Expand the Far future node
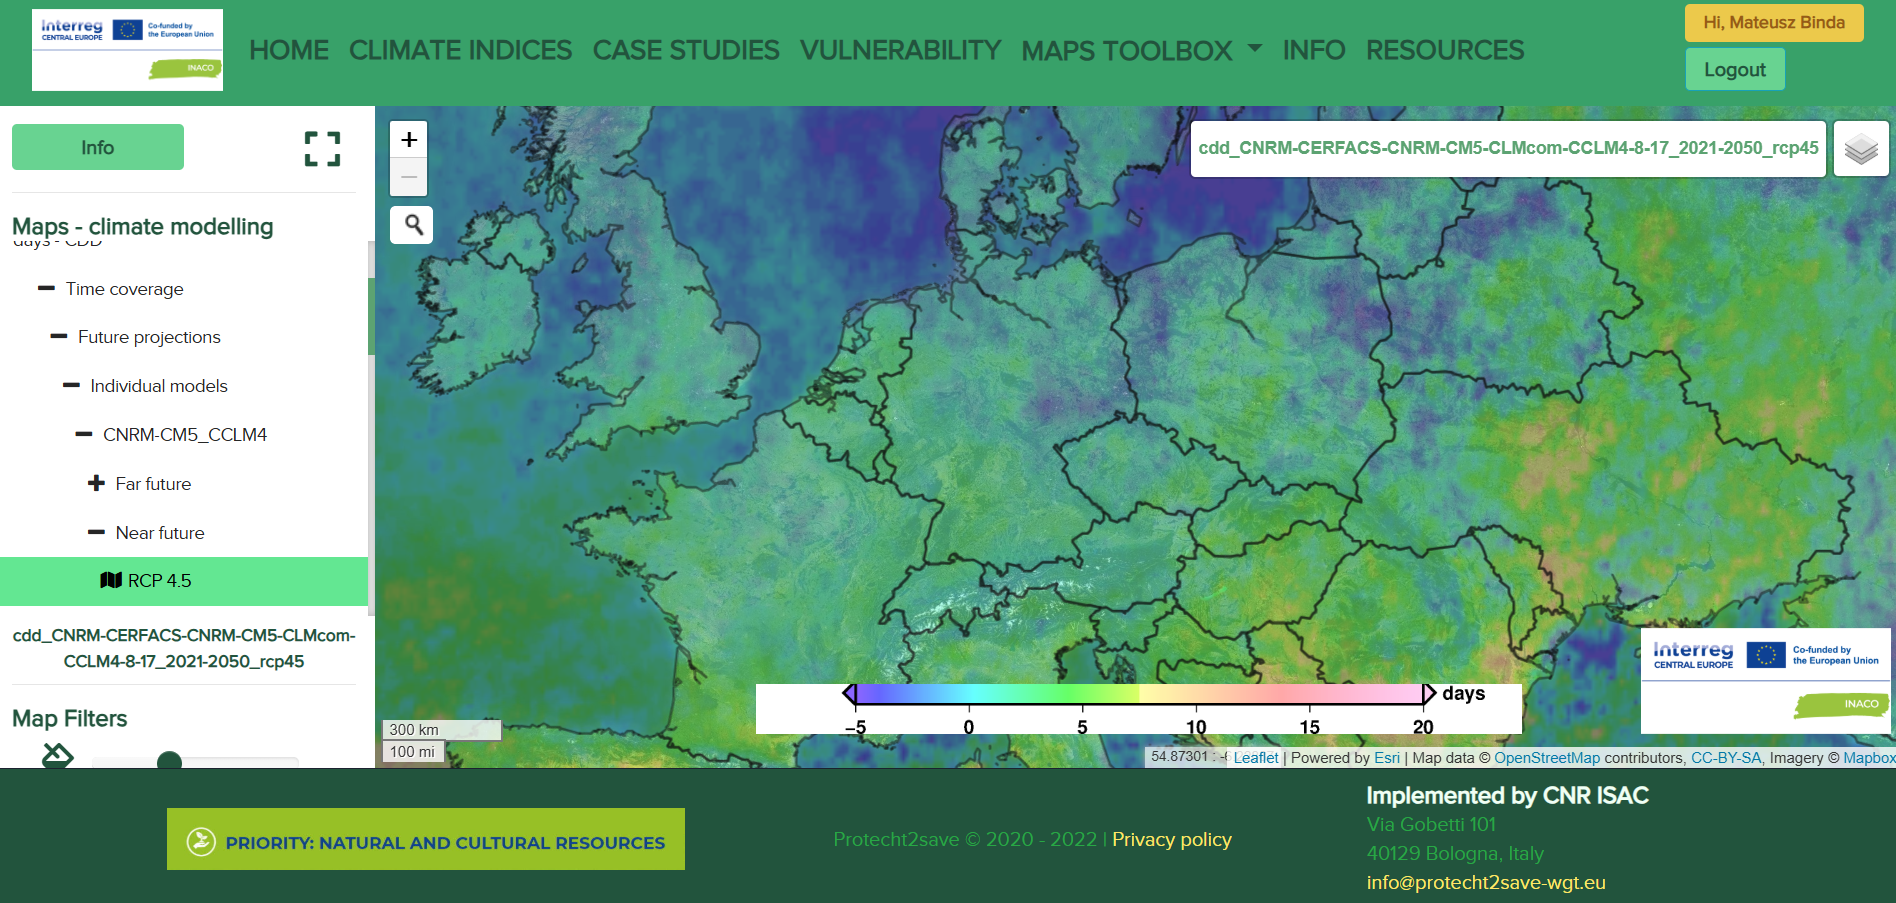1896x903 pixels. [96, 484]
